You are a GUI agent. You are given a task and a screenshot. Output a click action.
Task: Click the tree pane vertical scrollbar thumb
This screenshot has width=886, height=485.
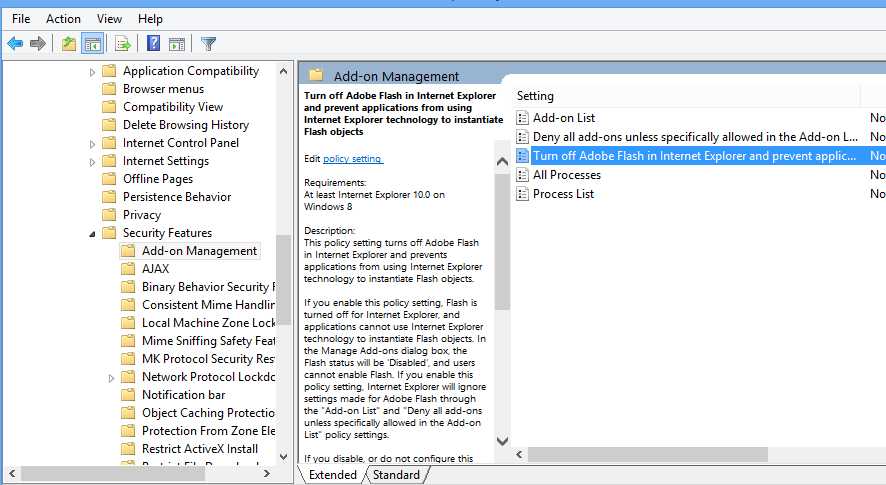[x=284, y=280]
